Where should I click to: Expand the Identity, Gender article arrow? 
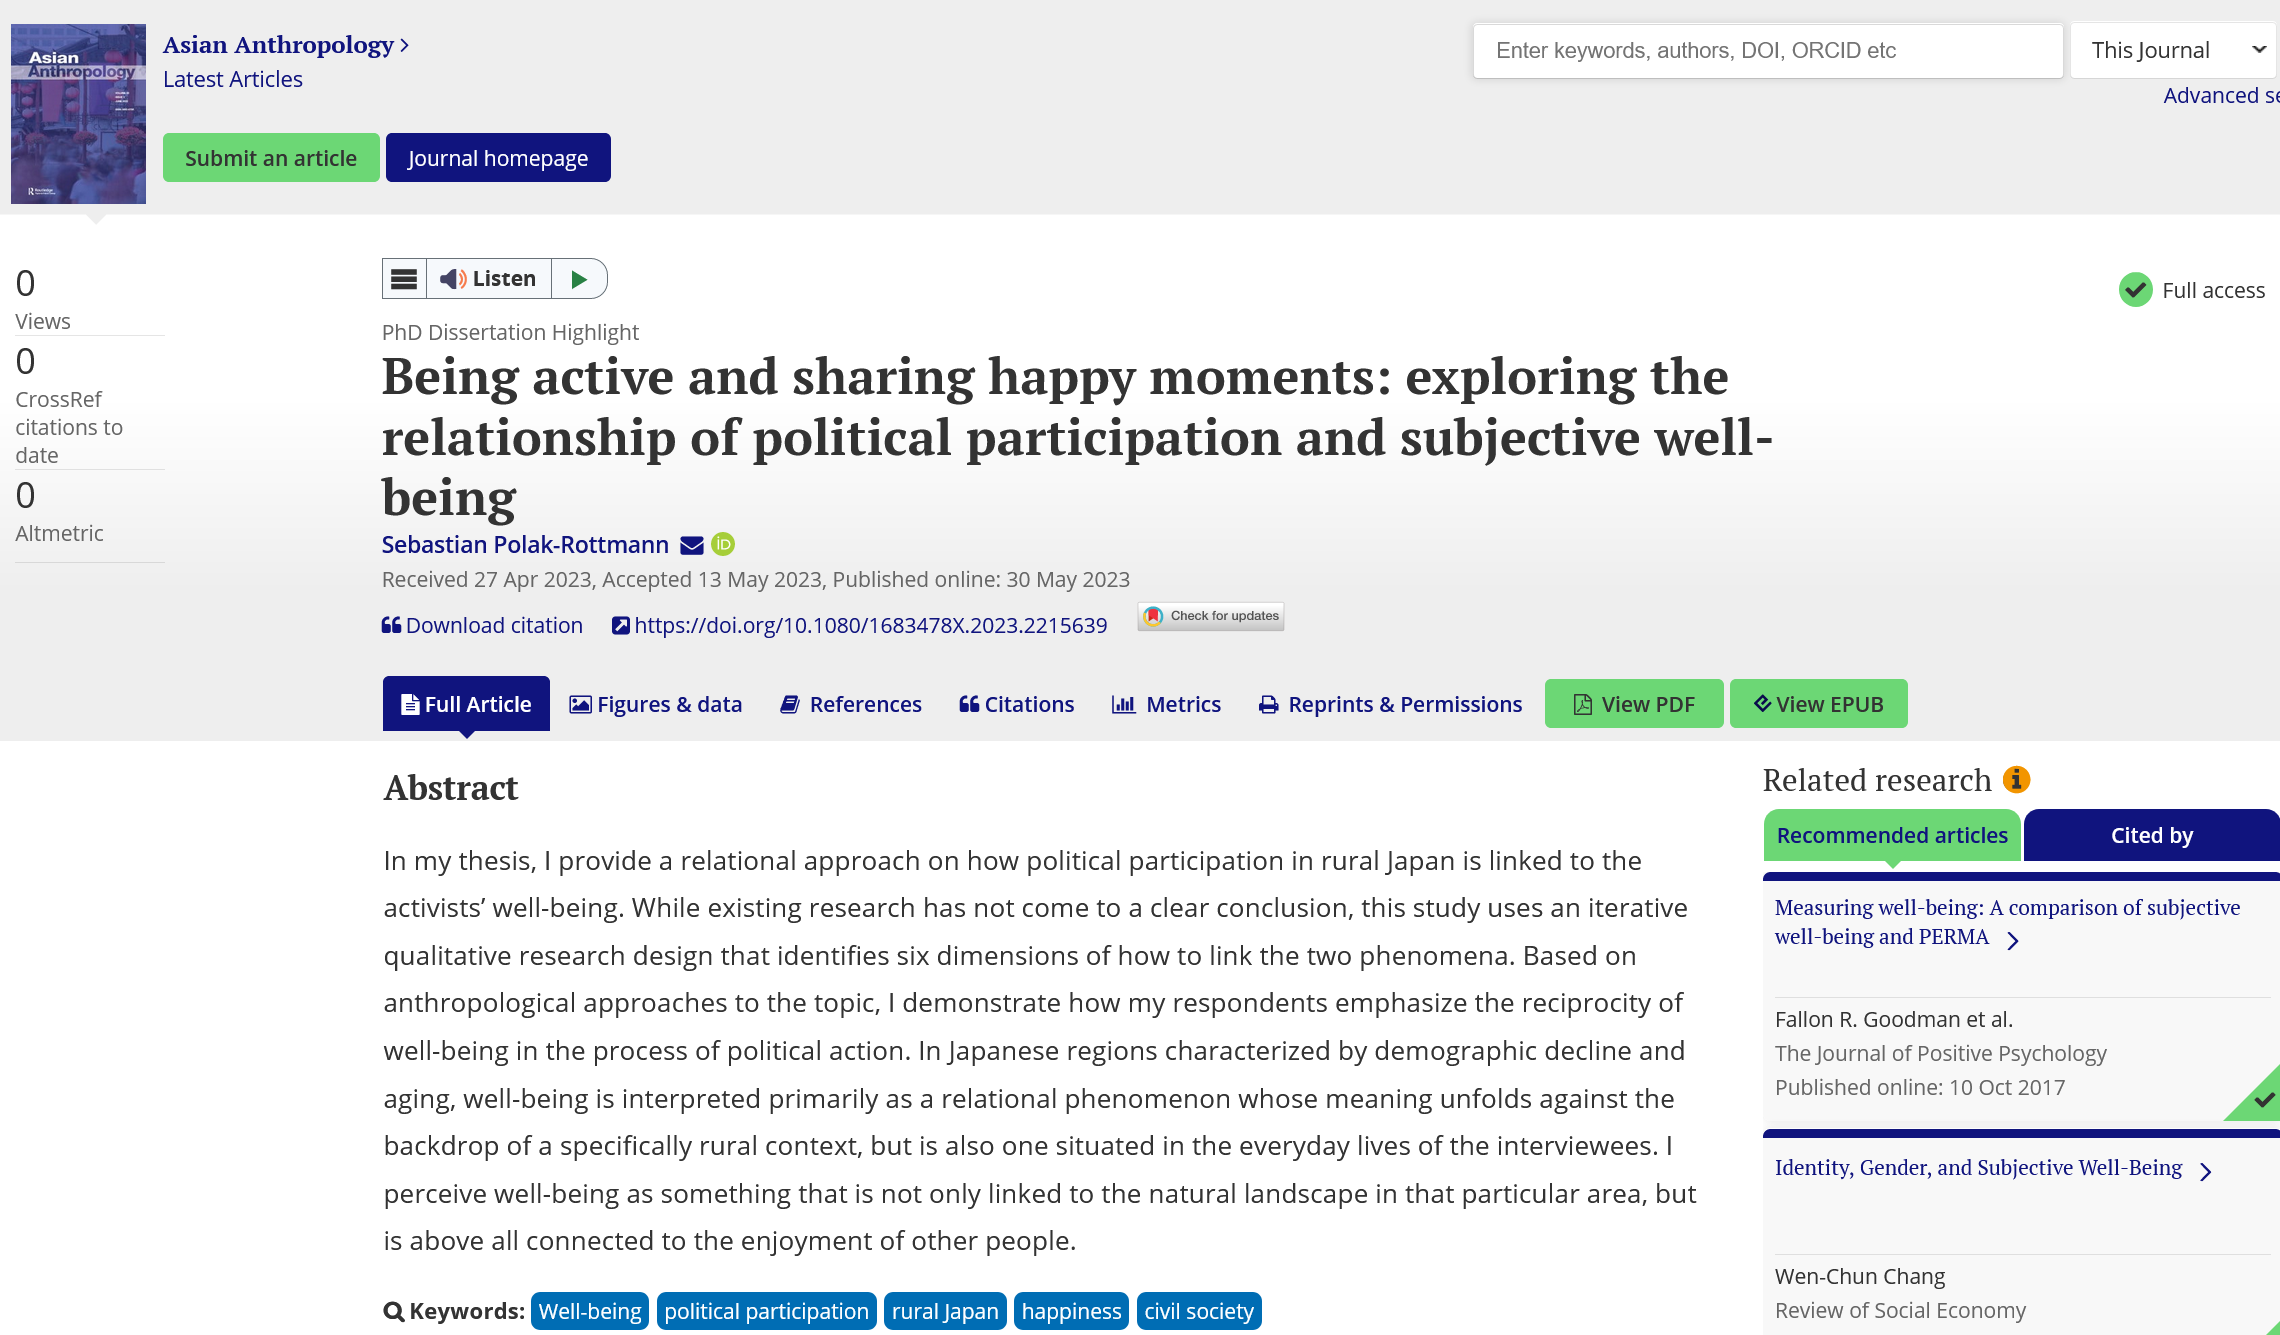pos(2206,1171)
